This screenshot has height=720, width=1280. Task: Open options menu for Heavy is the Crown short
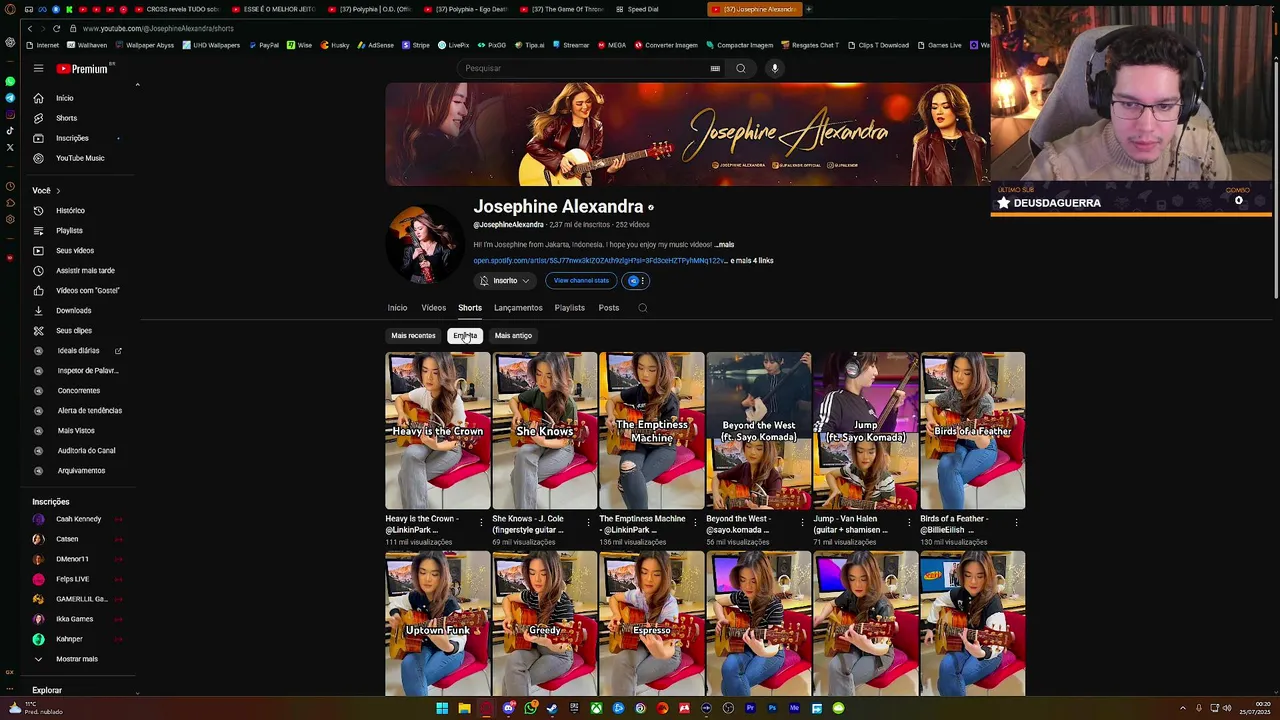point(481,522)
